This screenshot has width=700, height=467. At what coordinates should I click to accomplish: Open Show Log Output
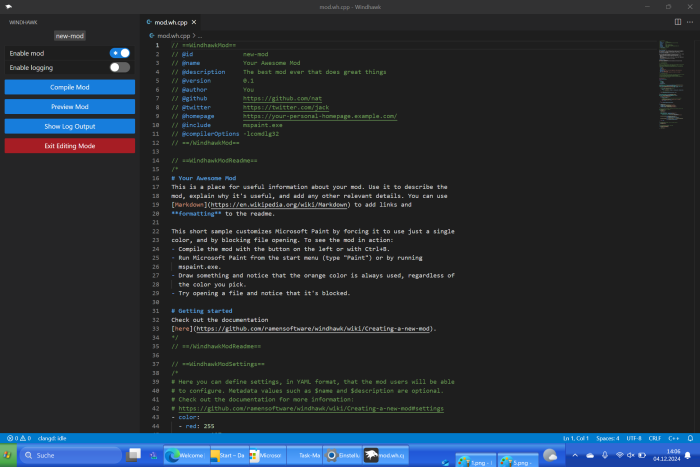(x=70, y=127)
